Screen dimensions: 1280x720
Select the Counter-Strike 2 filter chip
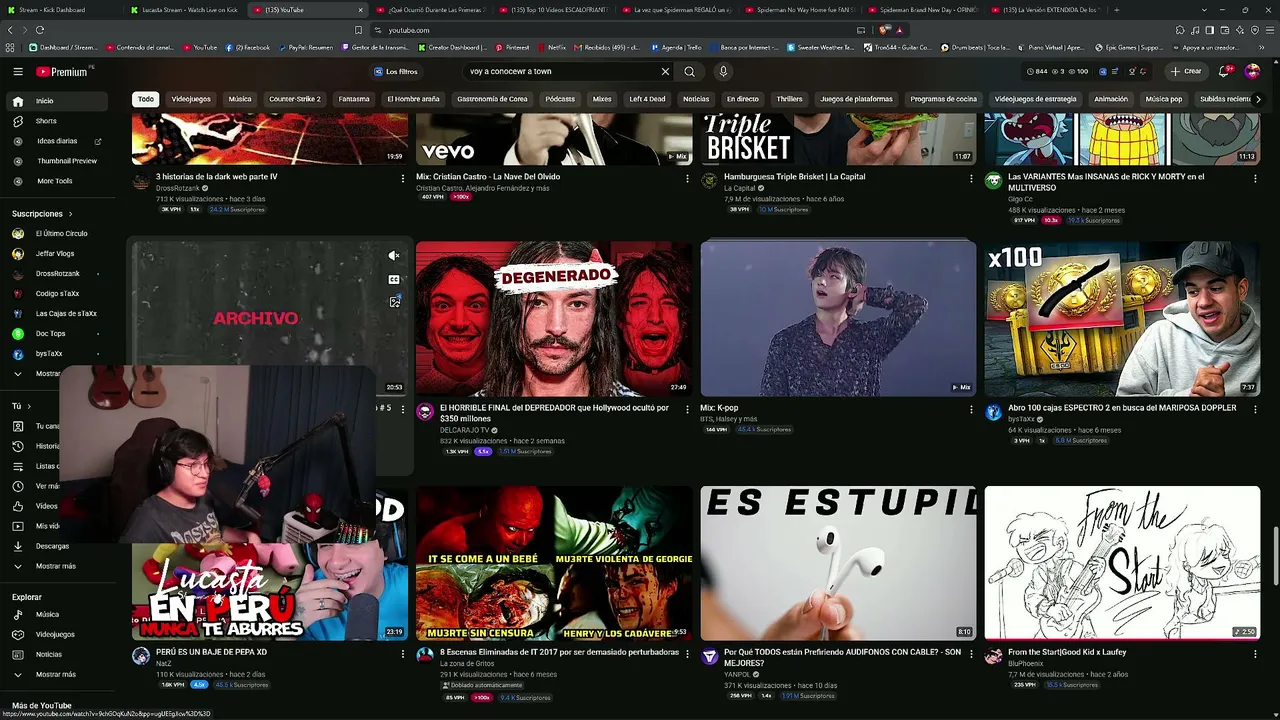[294, 99]
